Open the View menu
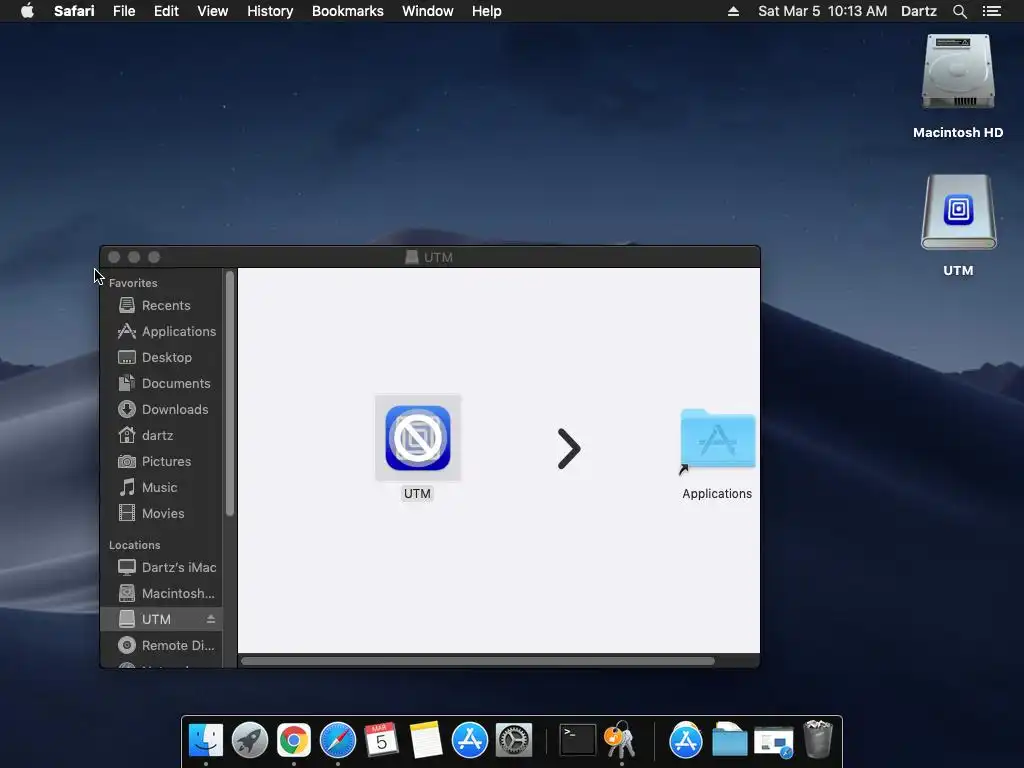The image size is (1024, 768). [x=213, y=11]
